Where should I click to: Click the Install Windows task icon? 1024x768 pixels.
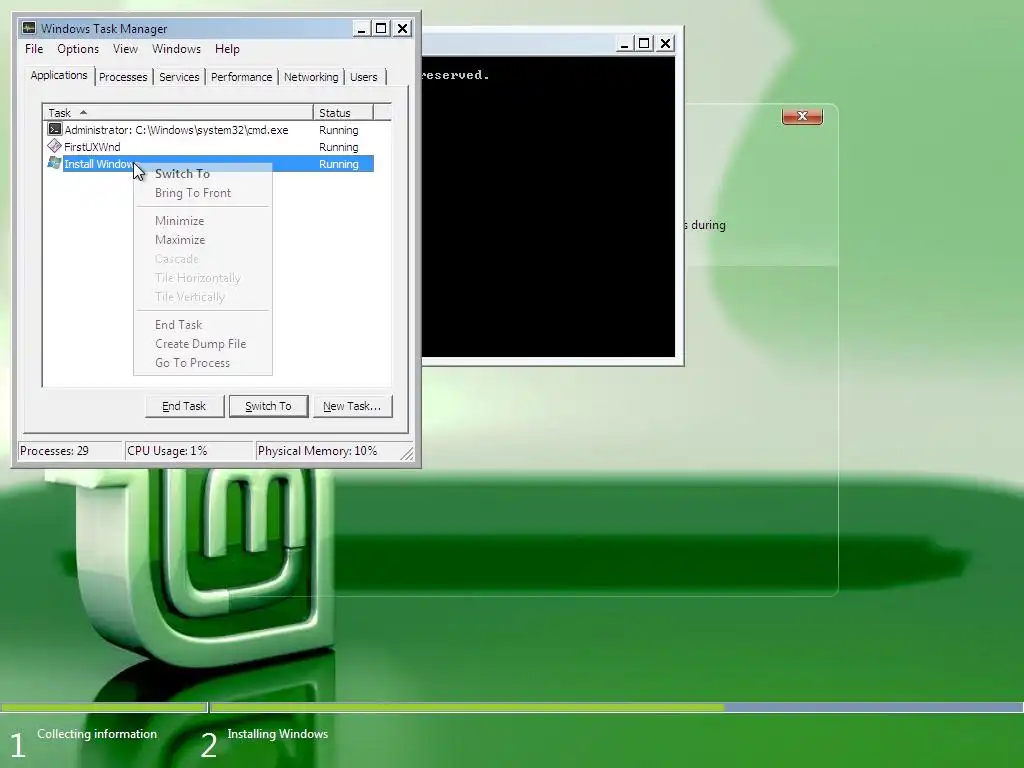coord(55,163)
